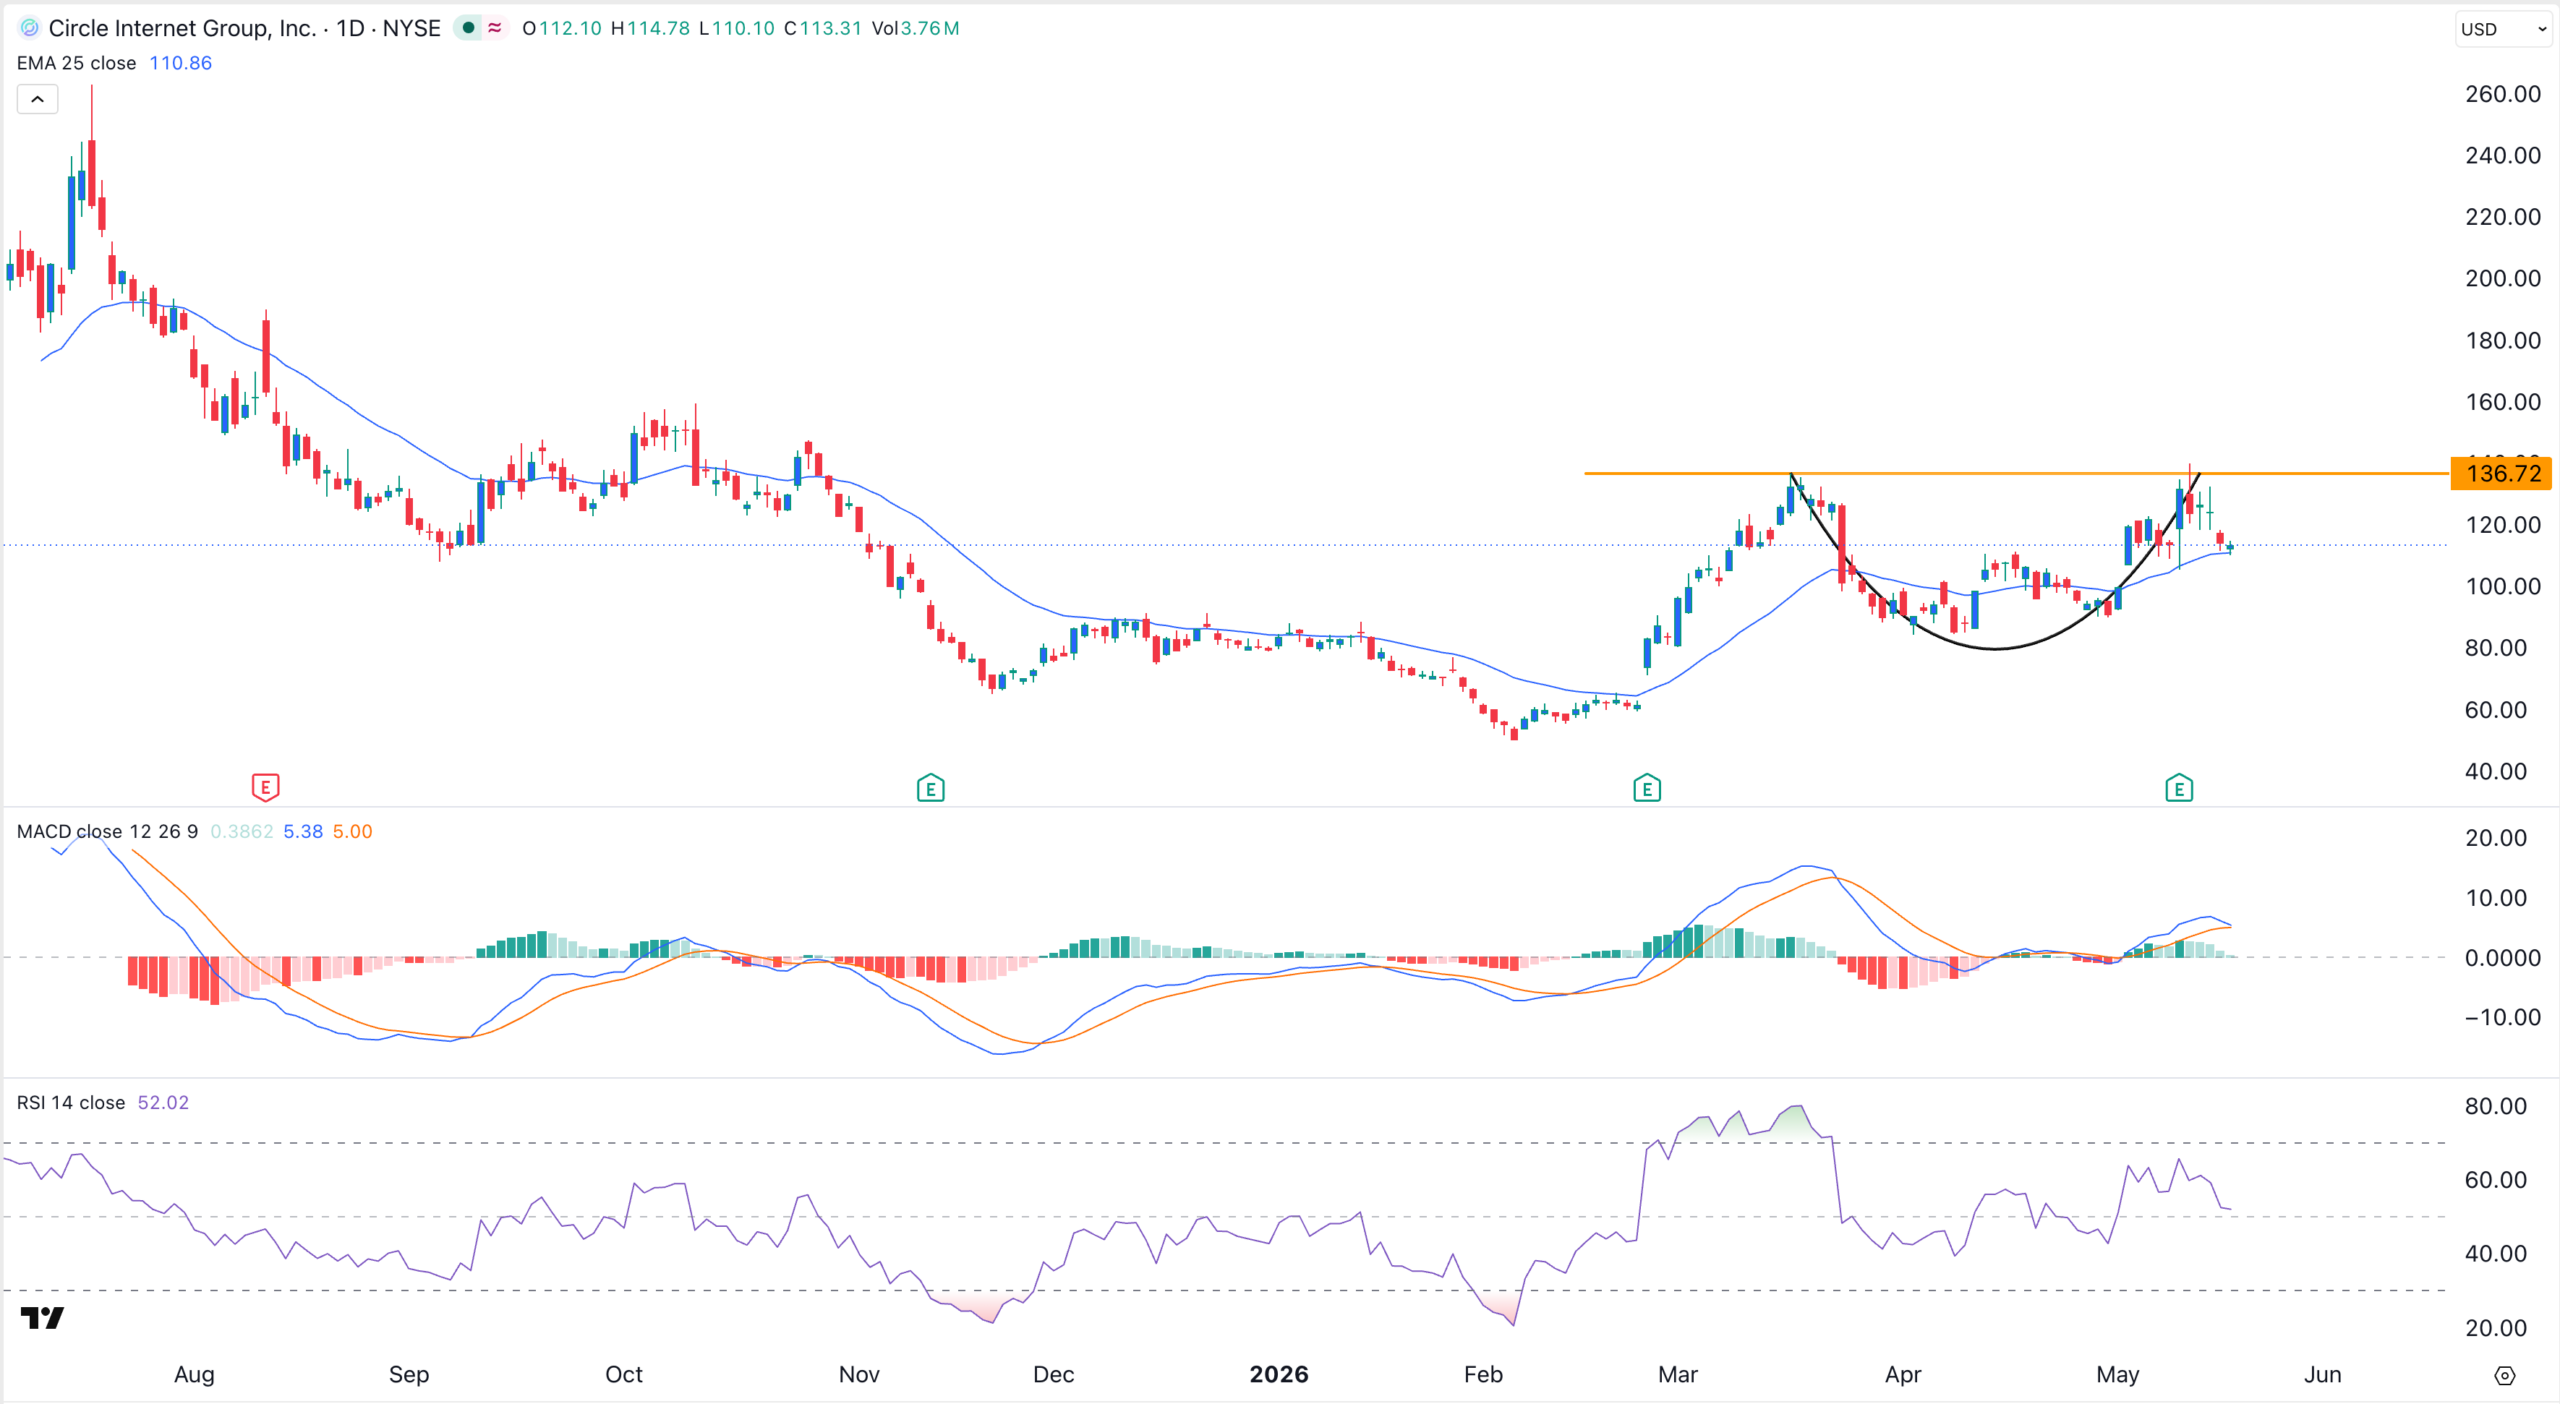
Task: Collapse the indicator legend with the chevron
Action: click(x=38, y=99)
